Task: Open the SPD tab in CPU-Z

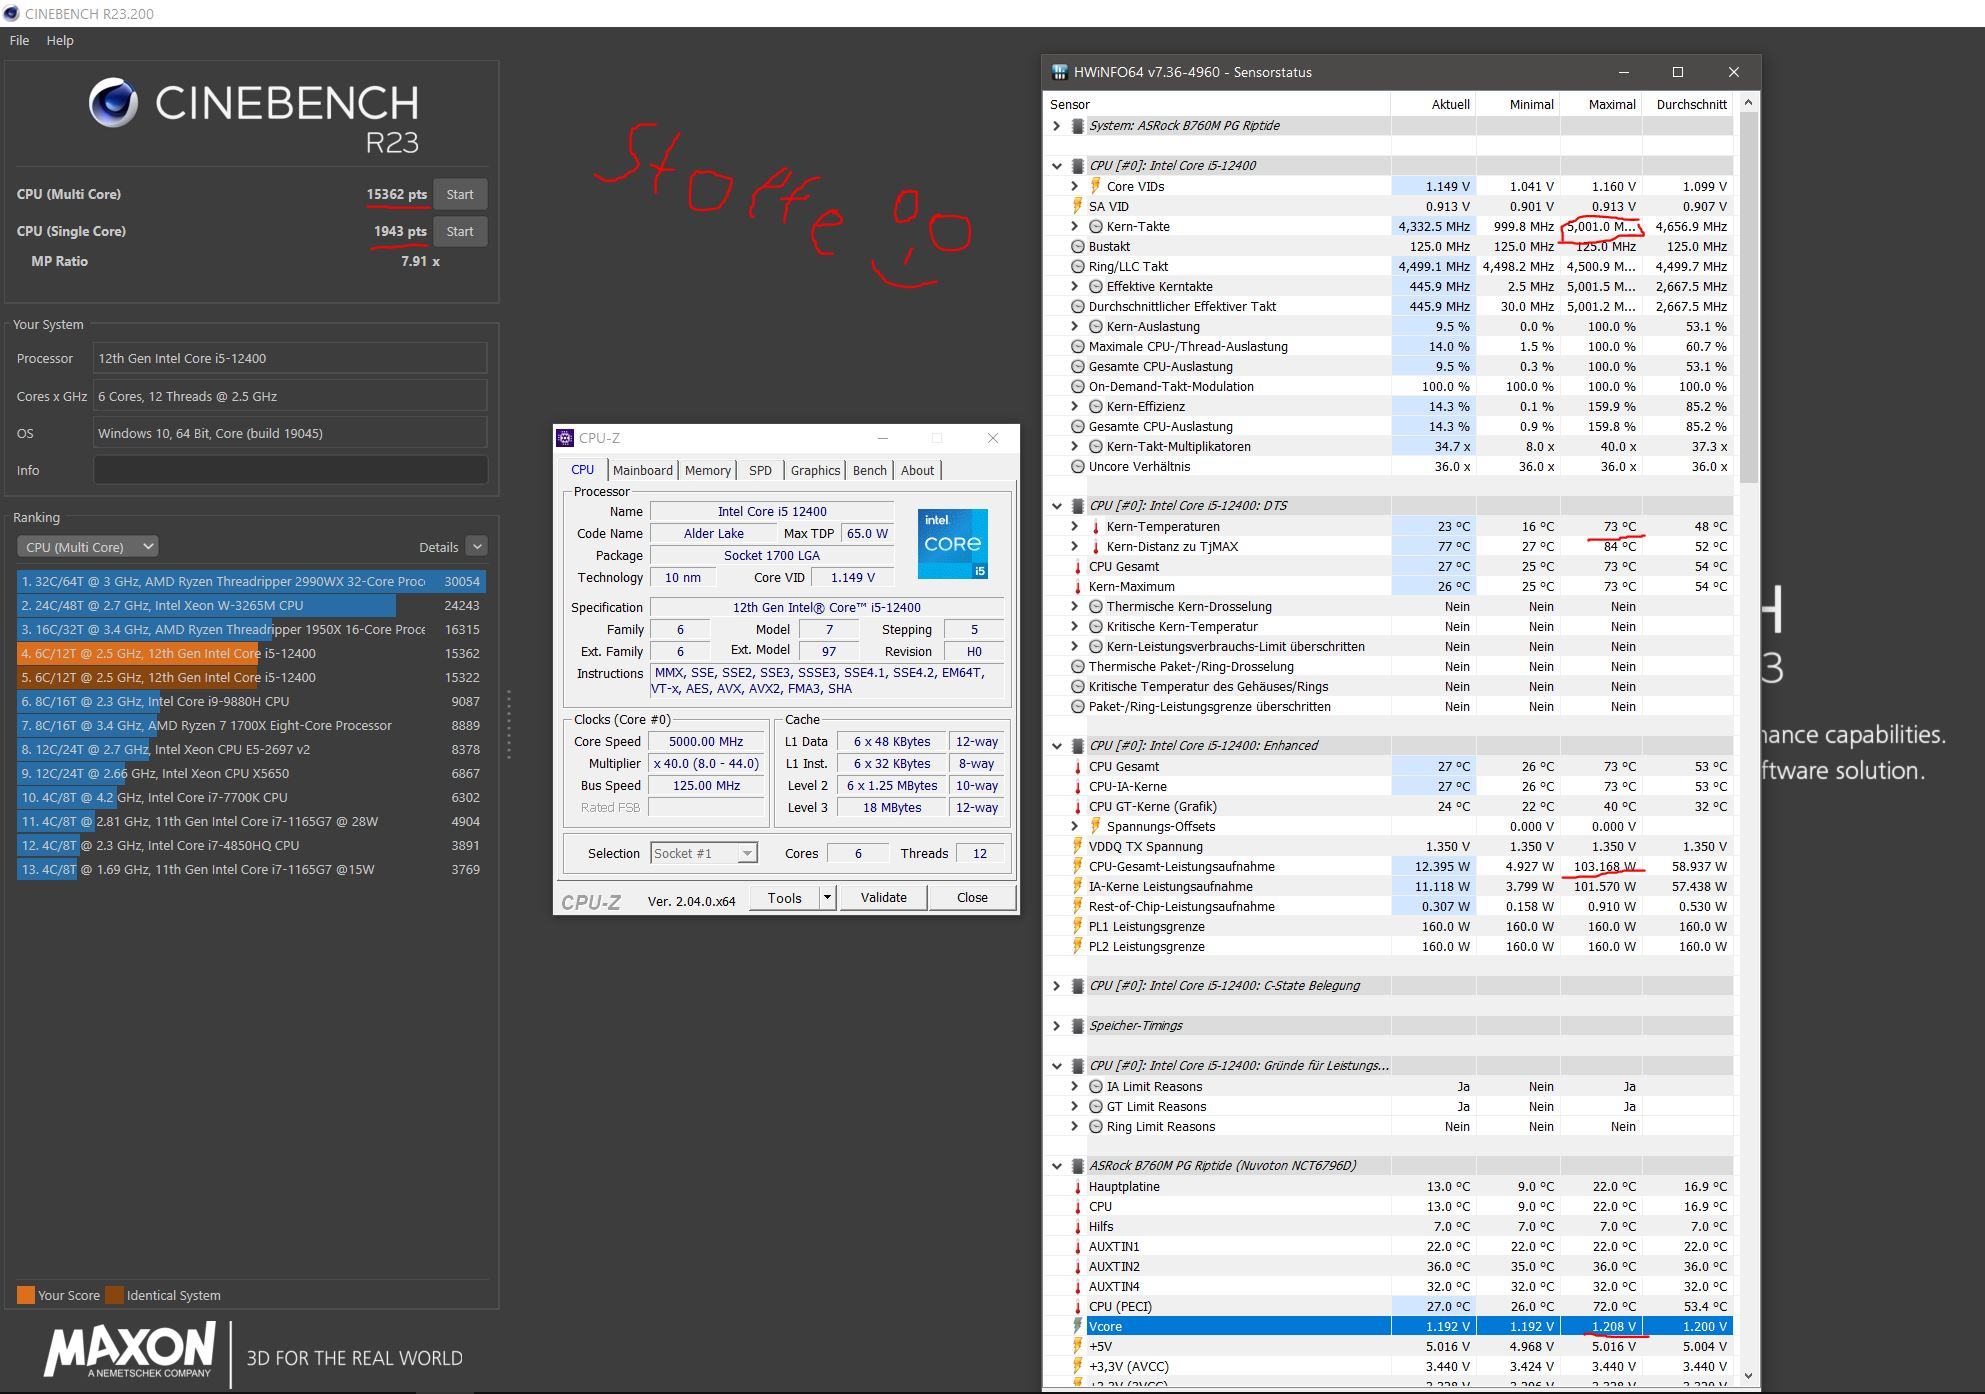Action: (x=760, y=470)
